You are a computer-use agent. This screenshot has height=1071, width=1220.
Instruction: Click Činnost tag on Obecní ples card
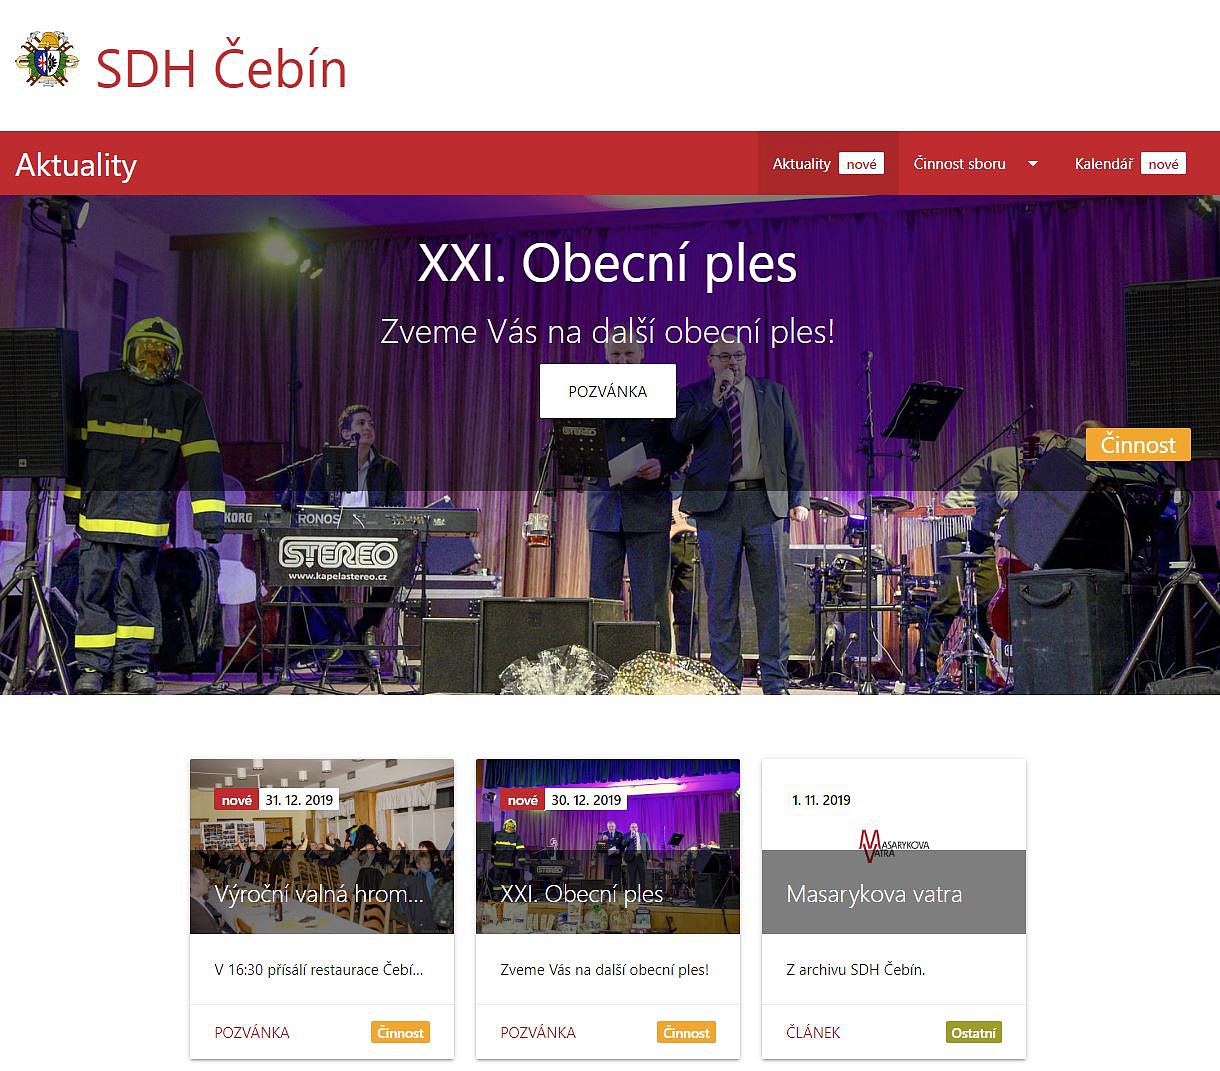pos(687,1033)
